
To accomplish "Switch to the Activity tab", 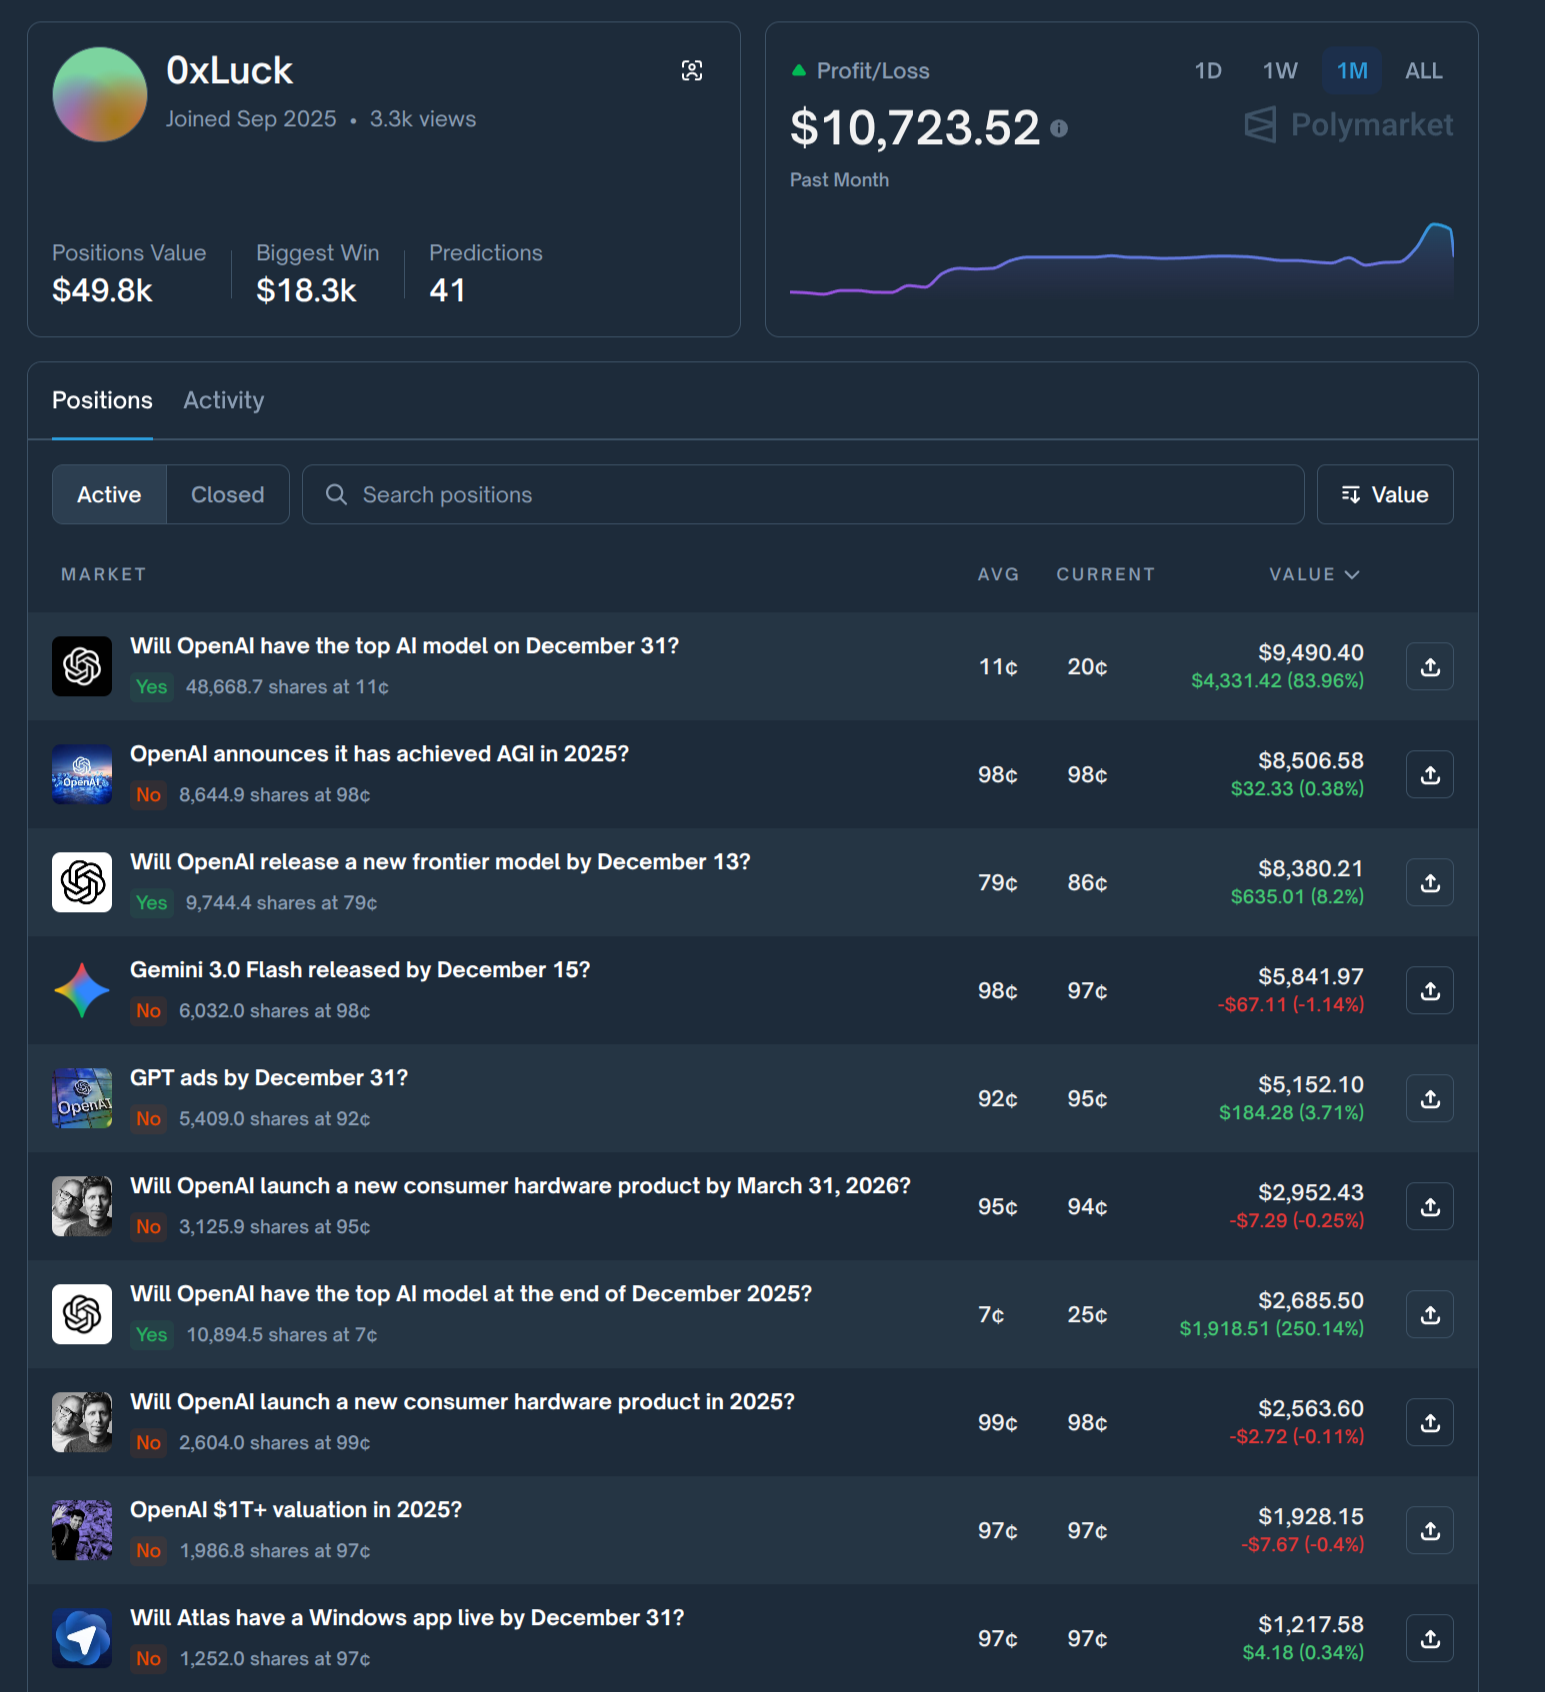I will [224, 400].
